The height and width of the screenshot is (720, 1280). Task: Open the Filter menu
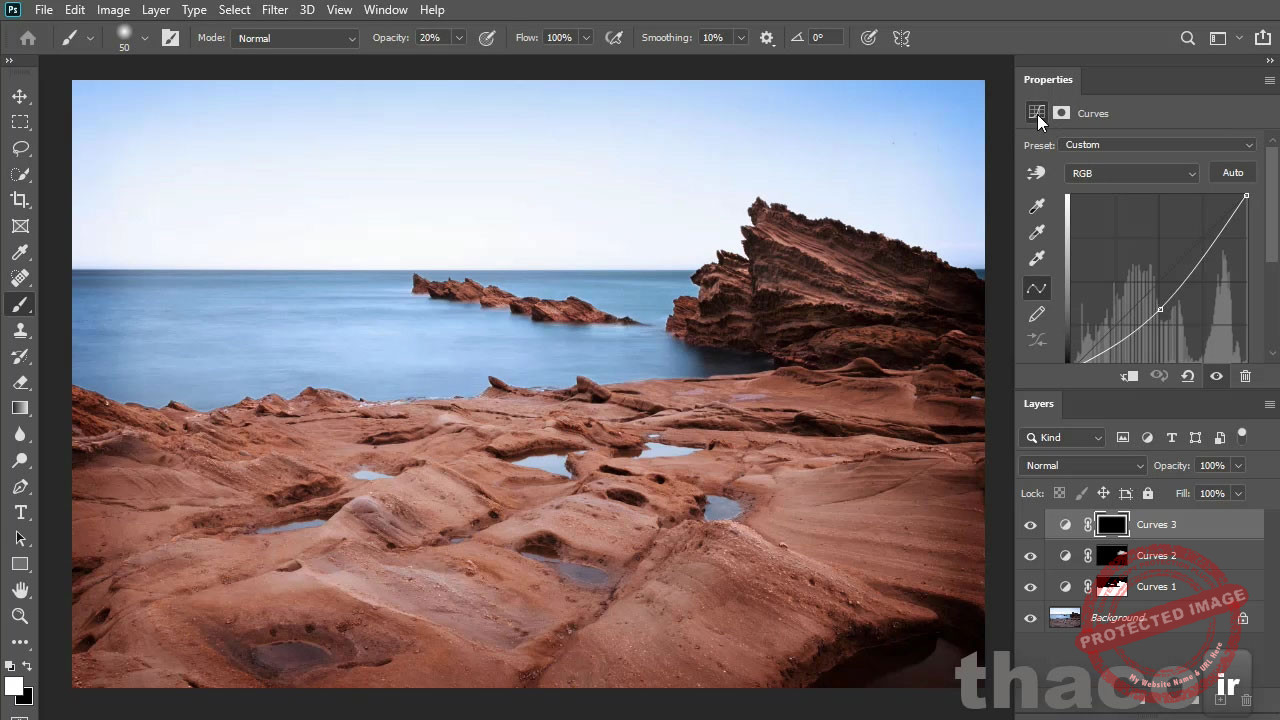coord(275,10)
